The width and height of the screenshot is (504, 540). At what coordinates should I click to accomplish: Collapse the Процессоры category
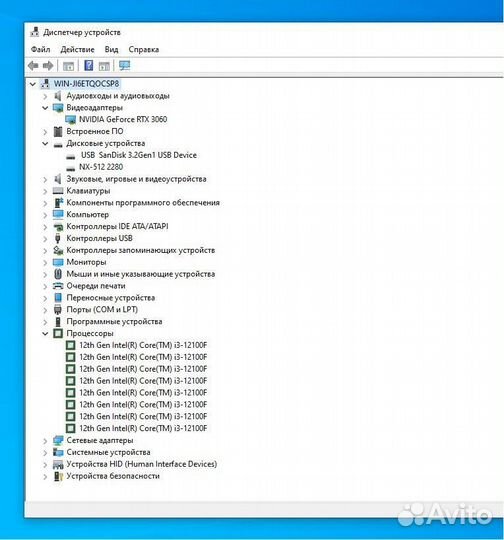pyautogui.click(x=45, y=333)
